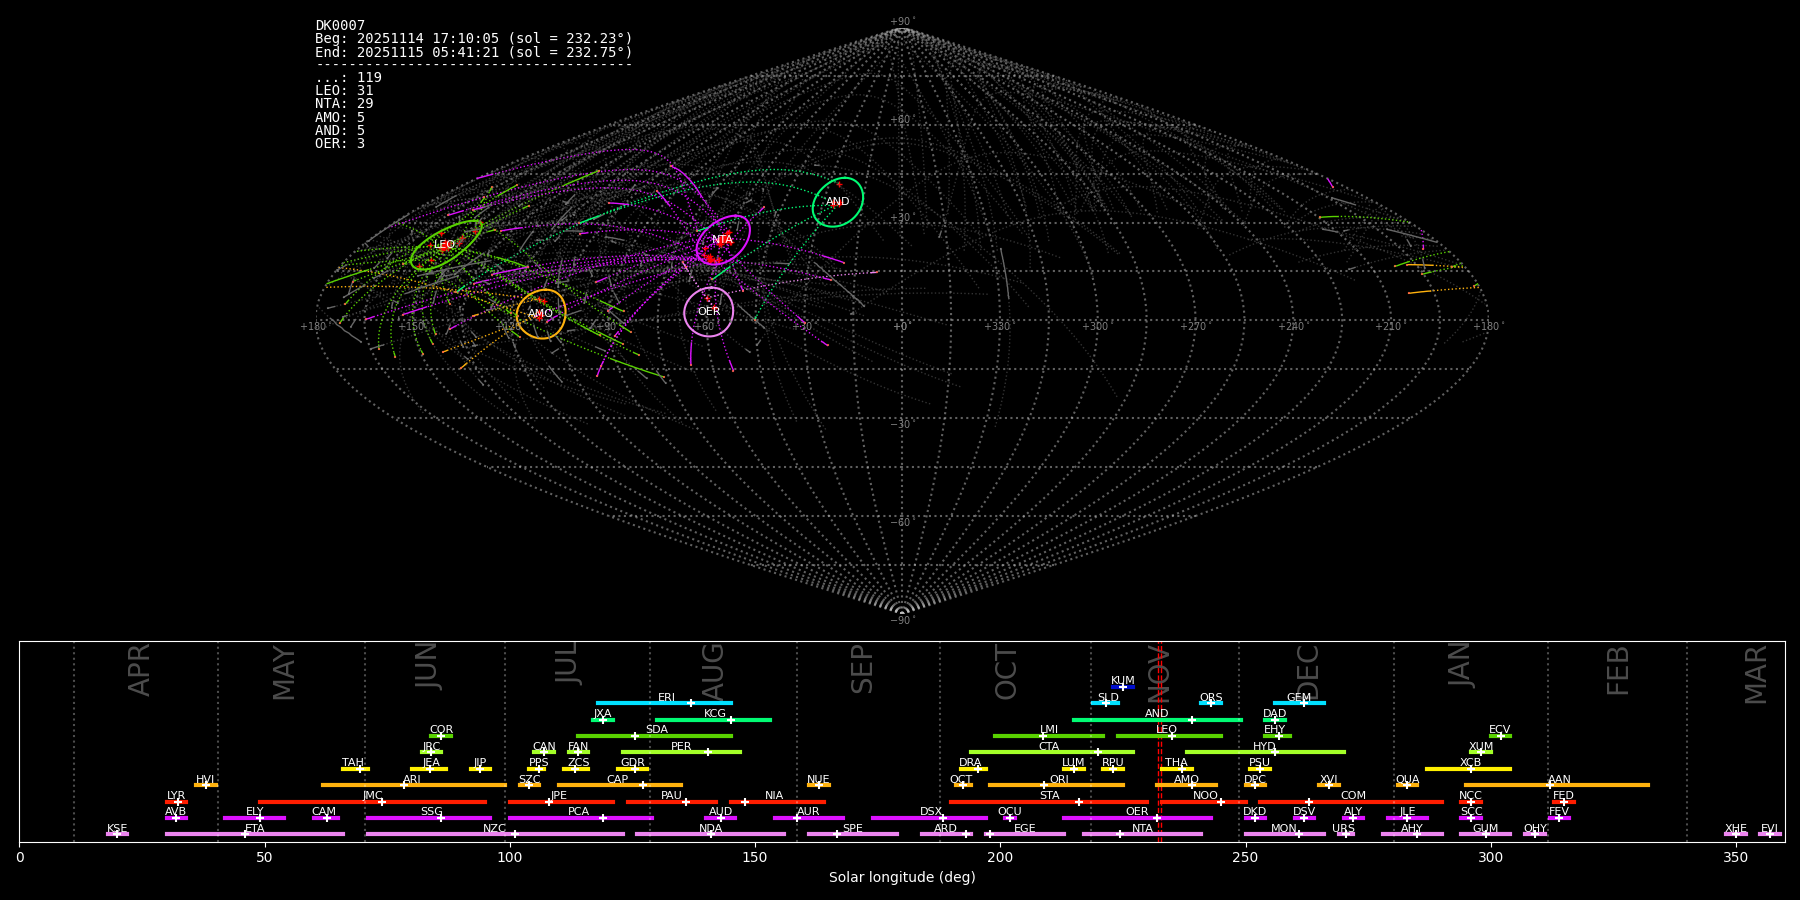Viewport: 1800px width, 900px height.
Task: Click the SPE shower bar in timeline
Action: point(853,834)
